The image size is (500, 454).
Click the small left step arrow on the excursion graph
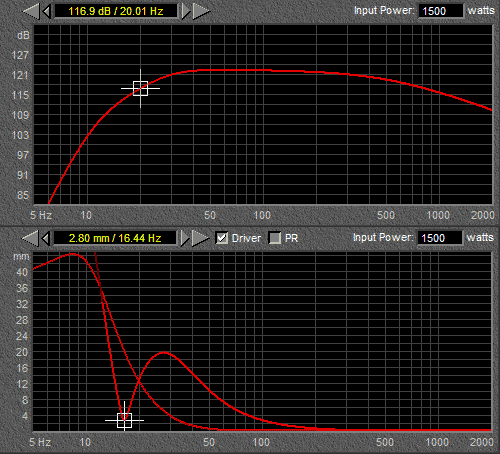46,238
